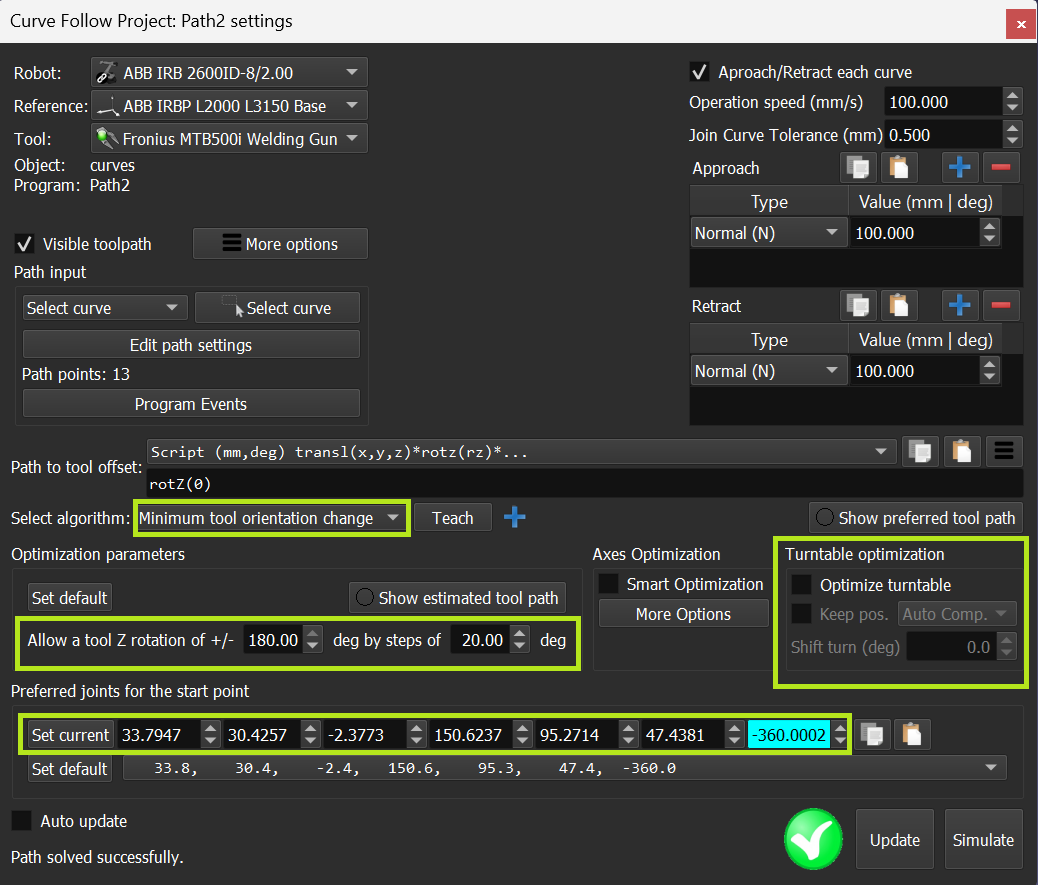The image size is (1038, 885).
Task: Expand the Select algorithm dropdown
Action: (270, 518)
